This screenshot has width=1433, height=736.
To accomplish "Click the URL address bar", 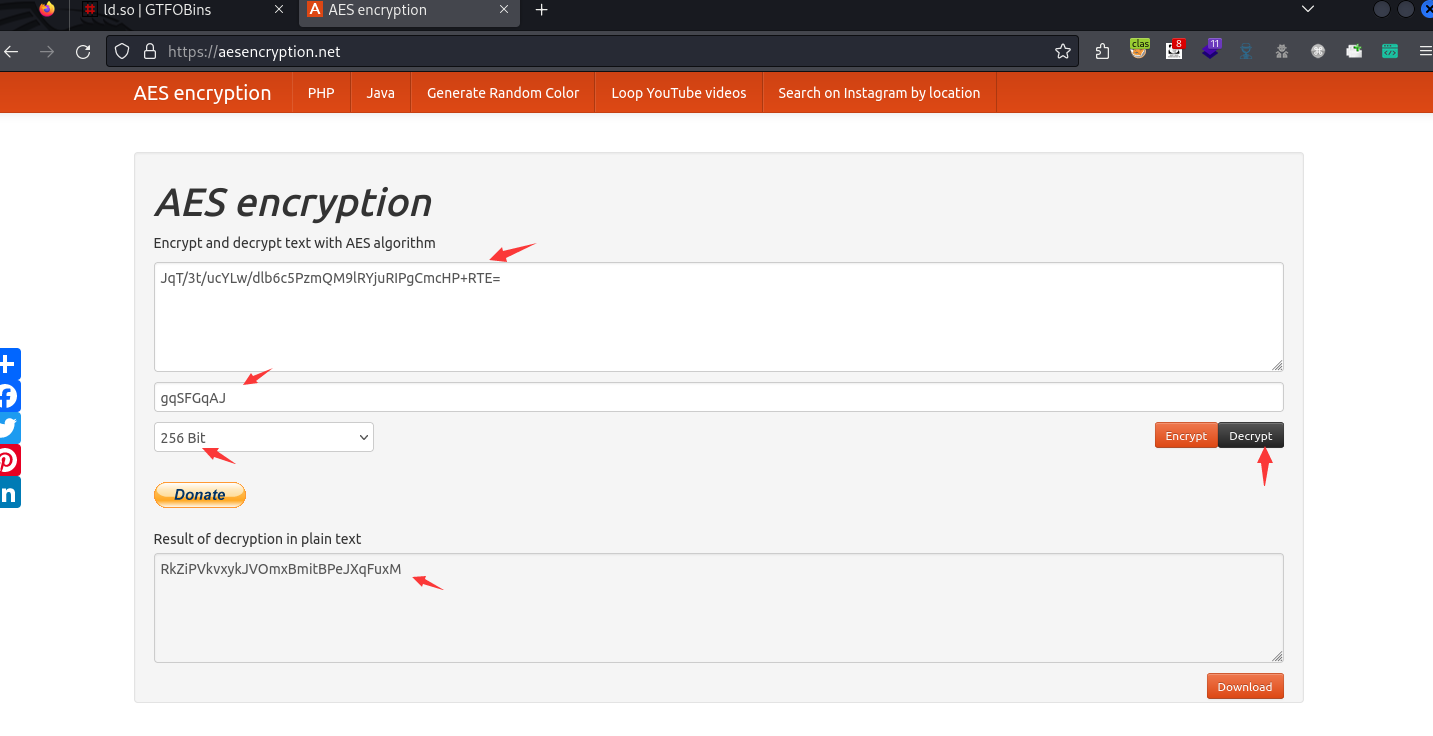I will click(x=592, y=52).
